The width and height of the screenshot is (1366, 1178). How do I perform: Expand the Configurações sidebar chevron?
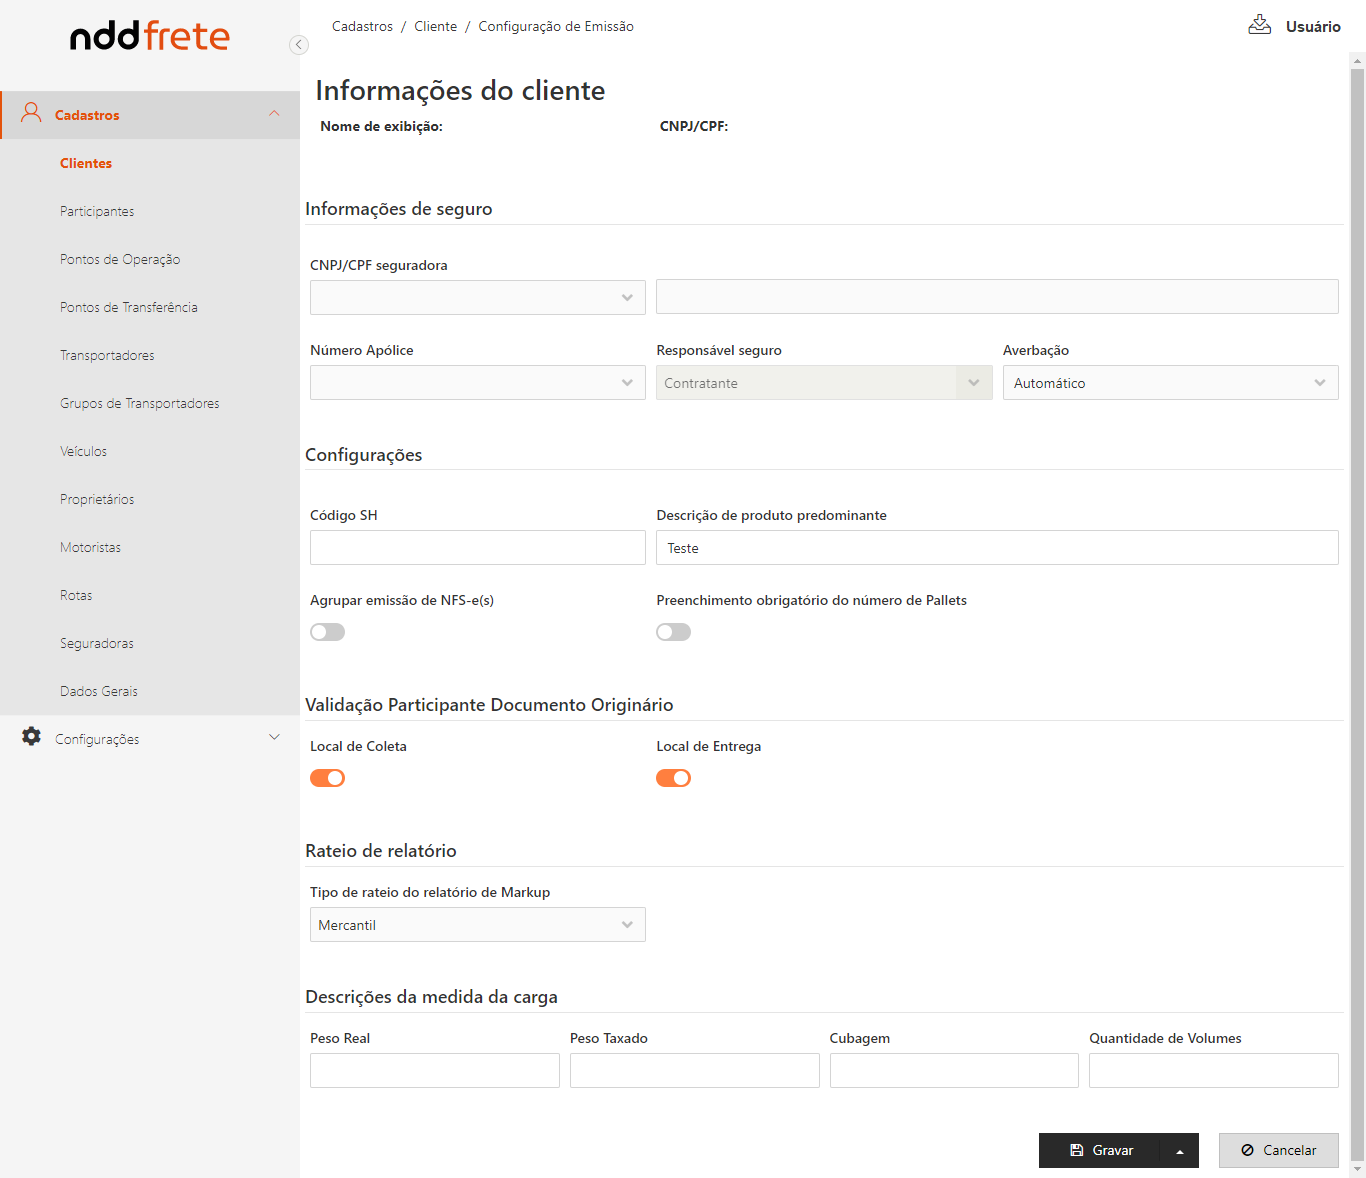274,738
